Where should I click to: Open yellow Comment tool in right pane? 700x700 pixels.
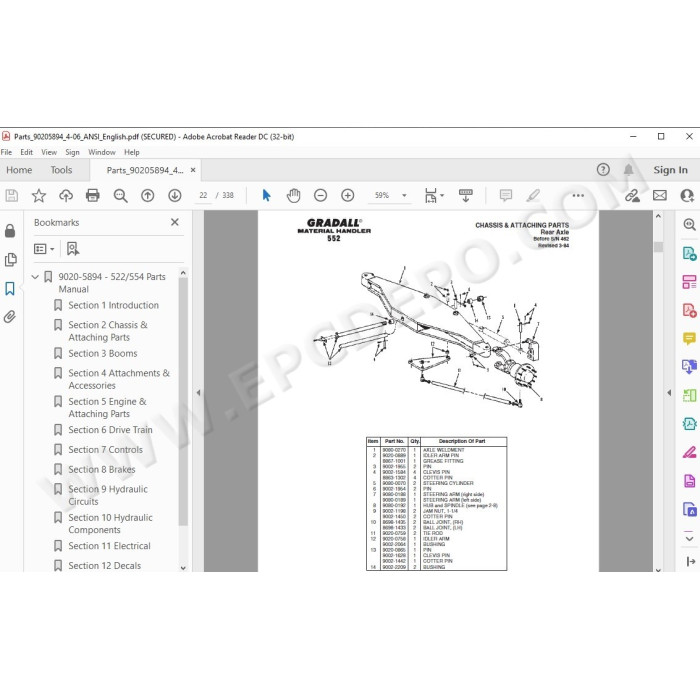(689, 338)
